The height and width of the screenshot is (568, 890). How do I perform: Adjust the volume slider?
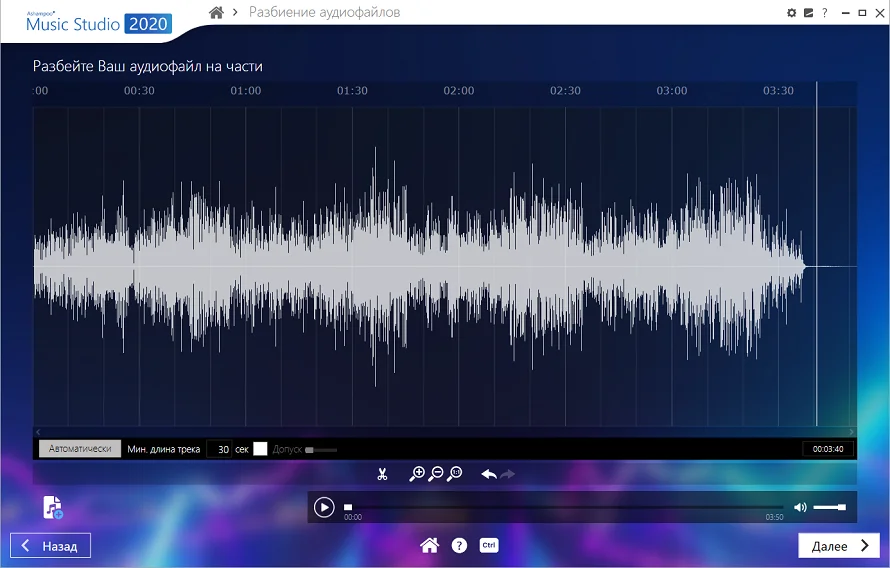click(829, 507)
